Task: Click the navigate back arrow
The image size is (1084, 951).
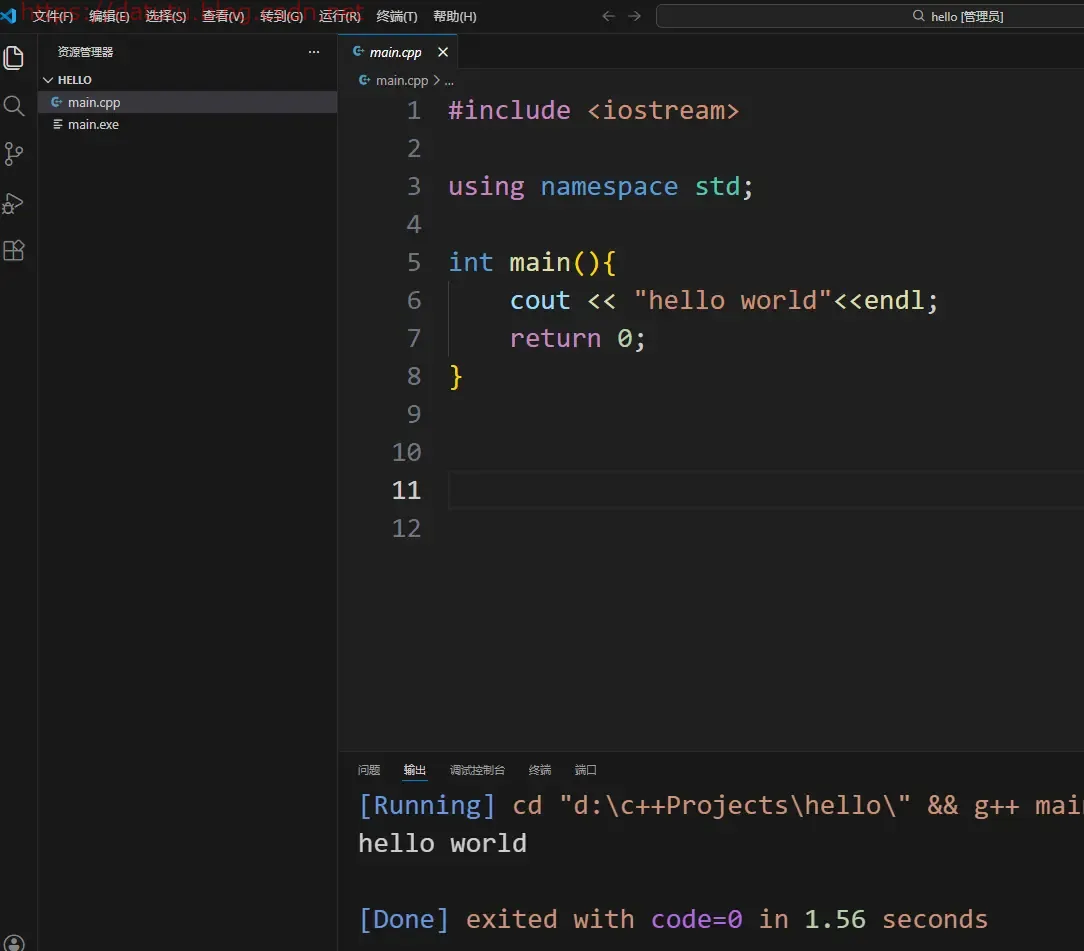Action: 609,16
